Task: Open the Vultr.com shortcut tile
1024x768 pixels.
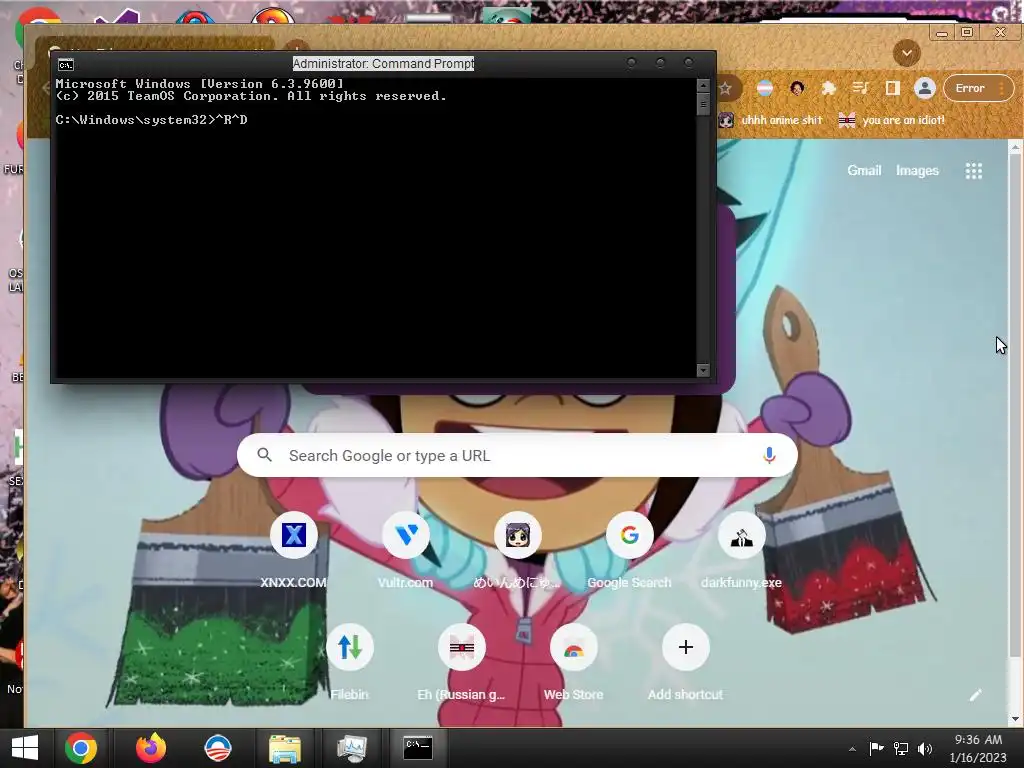Action: point(406,536)
